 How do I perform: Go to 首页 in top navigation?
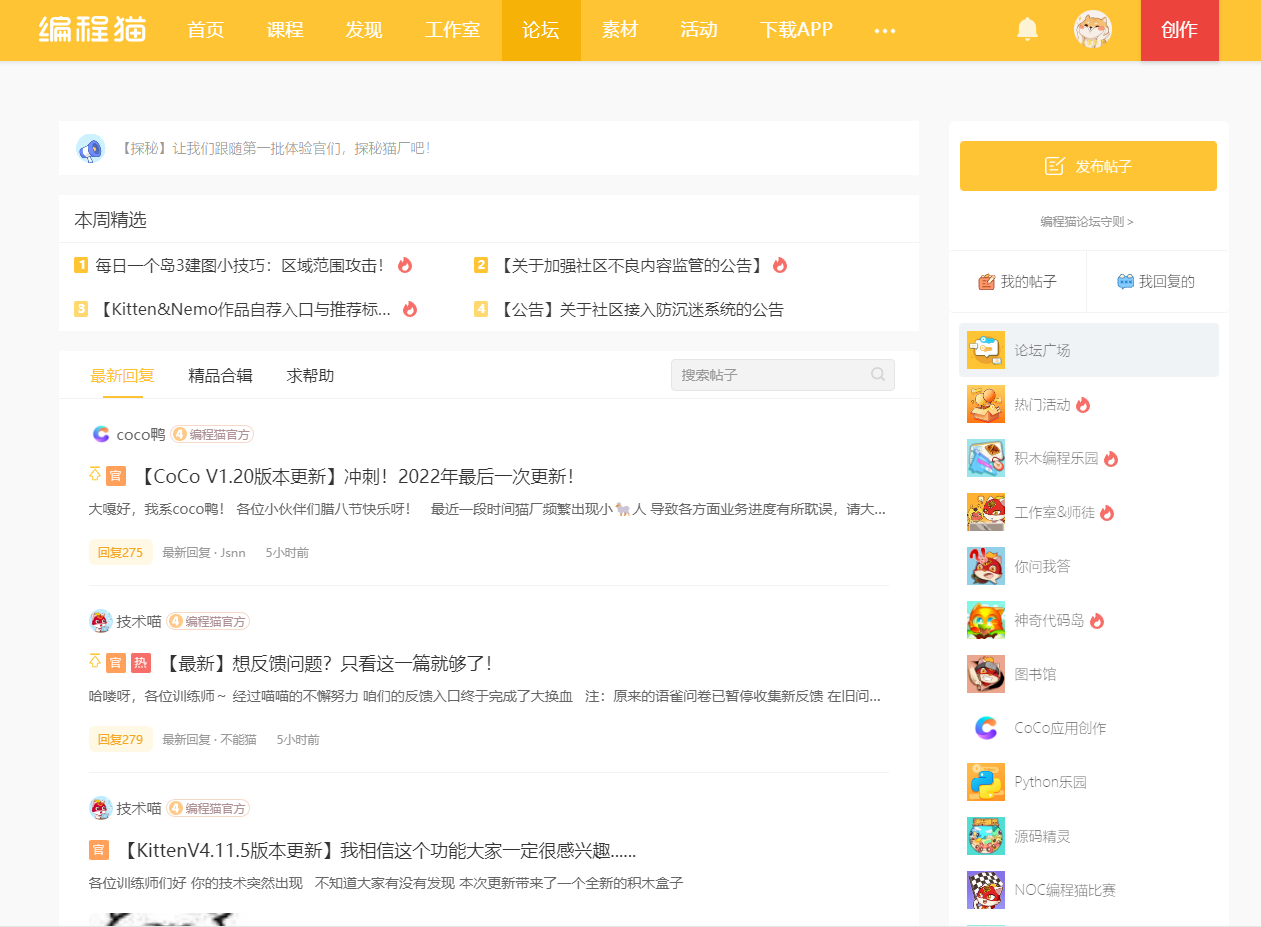click(206, 29)
